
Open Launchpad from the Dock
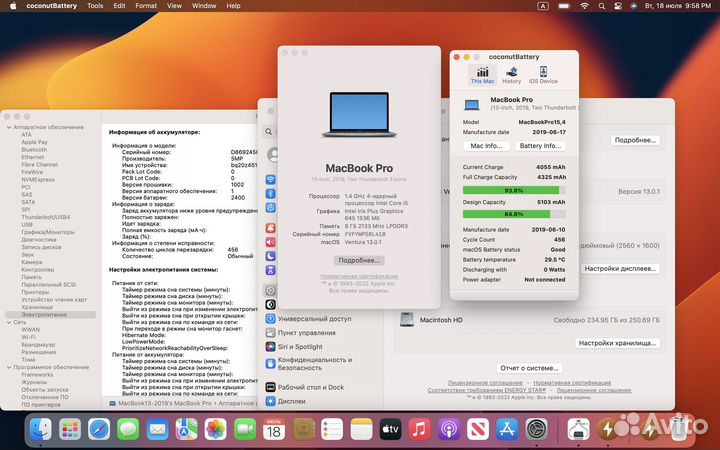(x=70, y=429)
